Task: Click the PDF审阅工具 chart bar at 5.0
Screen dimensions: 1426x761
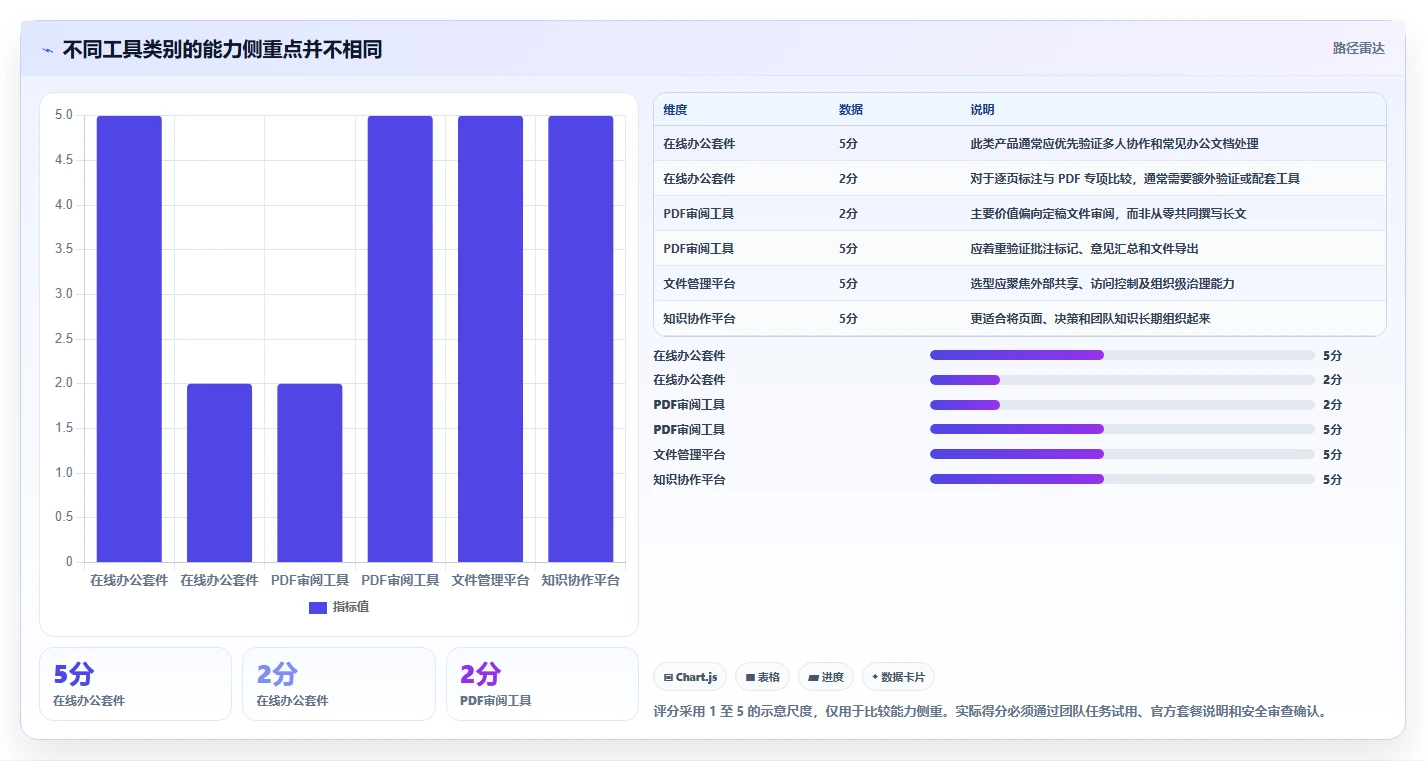Action: 400,338
